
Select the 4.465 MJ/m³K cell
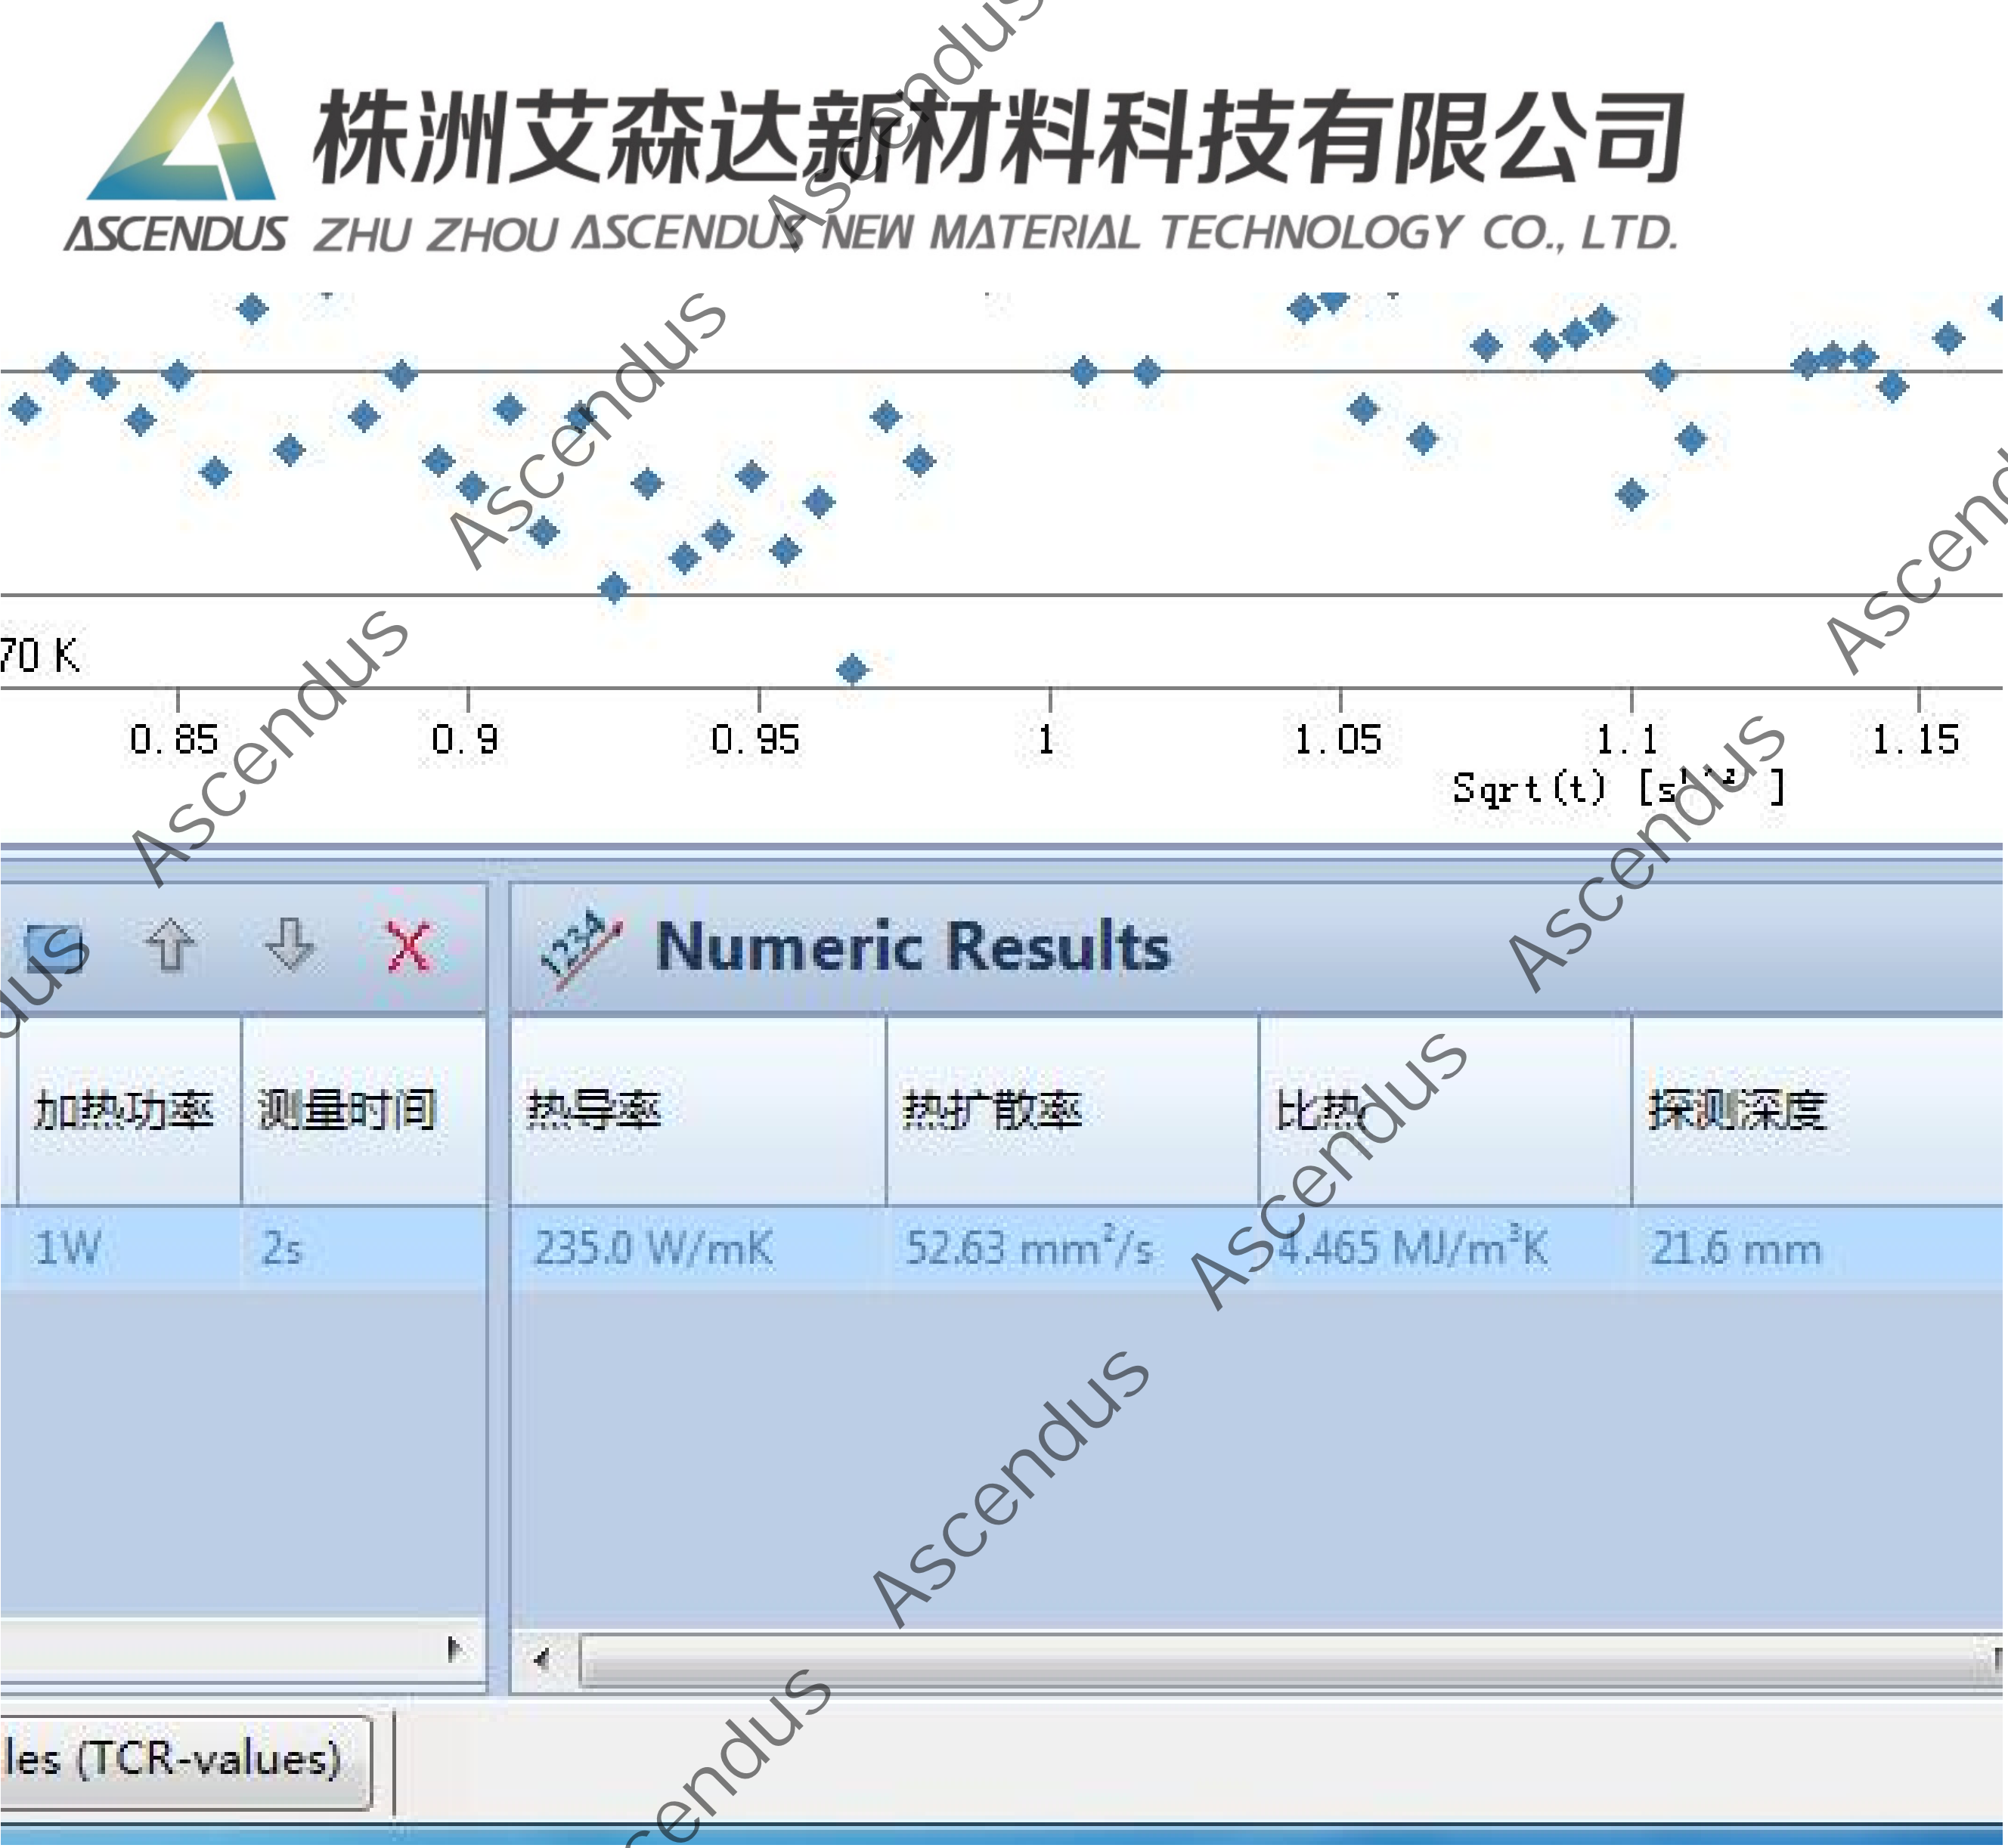coord(1445,1248)
